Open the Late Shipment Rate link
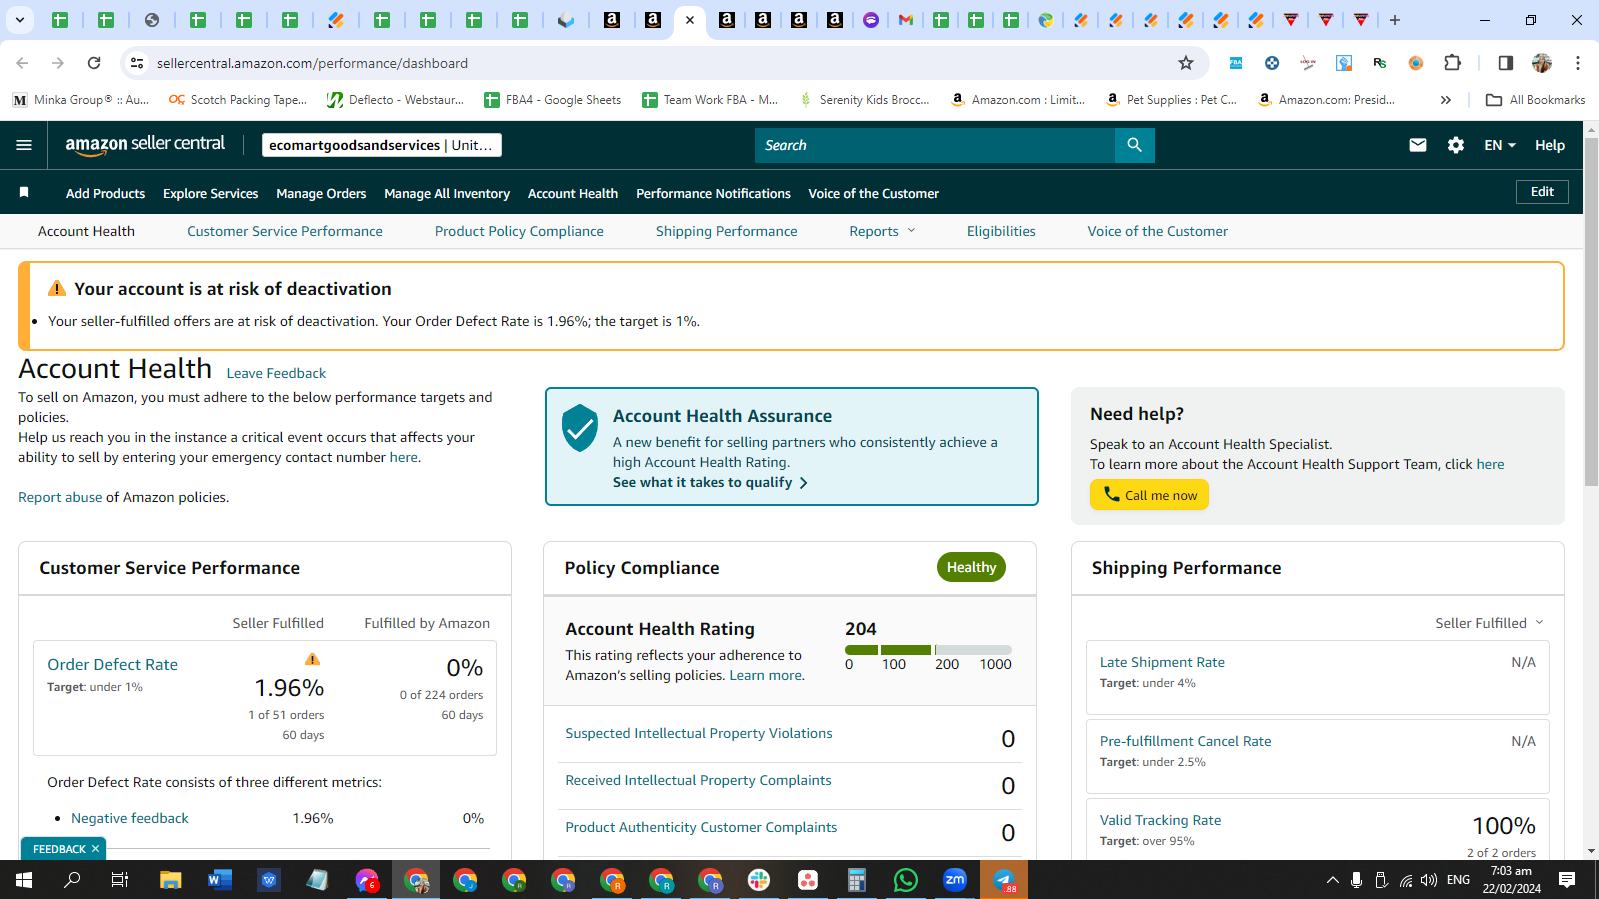The height and width of the screenshot is (899, 1599). (x=1162, y=662)
